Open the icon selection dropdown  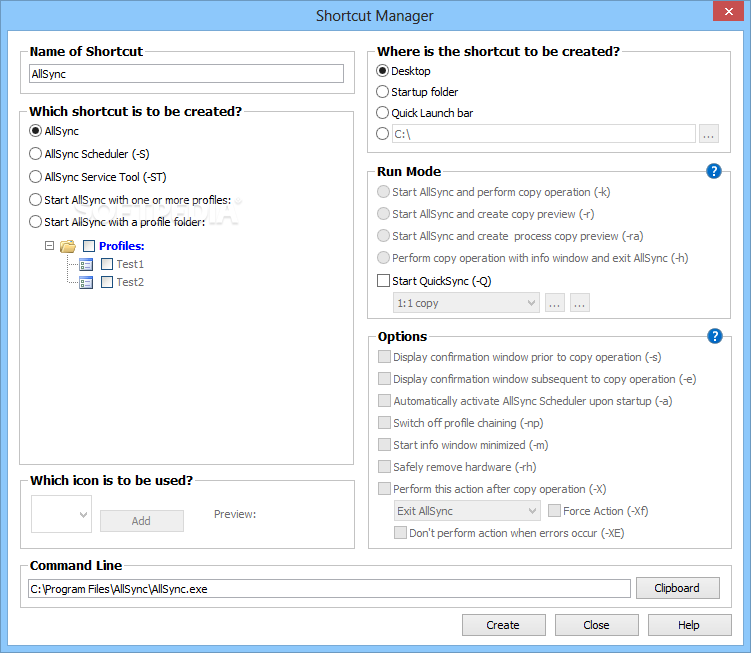point(61,515)
